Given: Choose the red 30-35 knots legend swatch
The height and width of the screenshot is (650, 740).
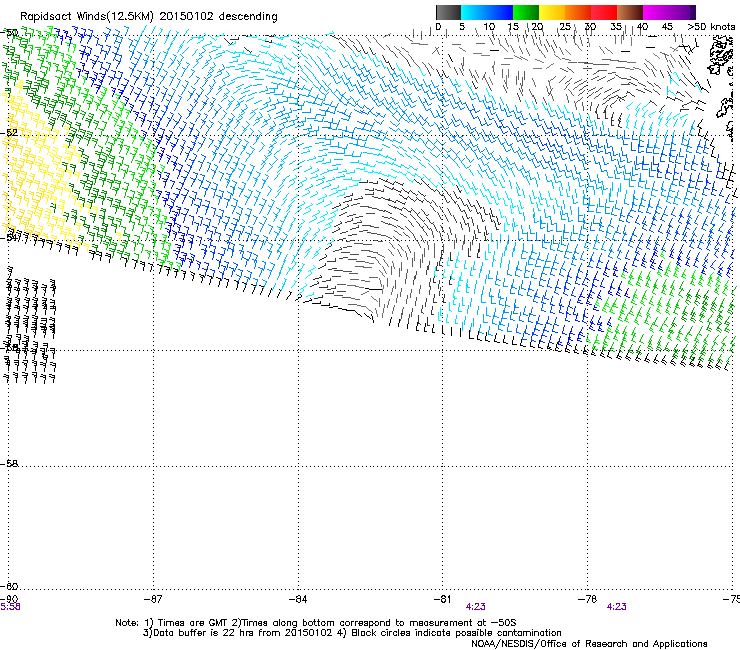Looking at the screenshot, I should [x=604, y=12].
